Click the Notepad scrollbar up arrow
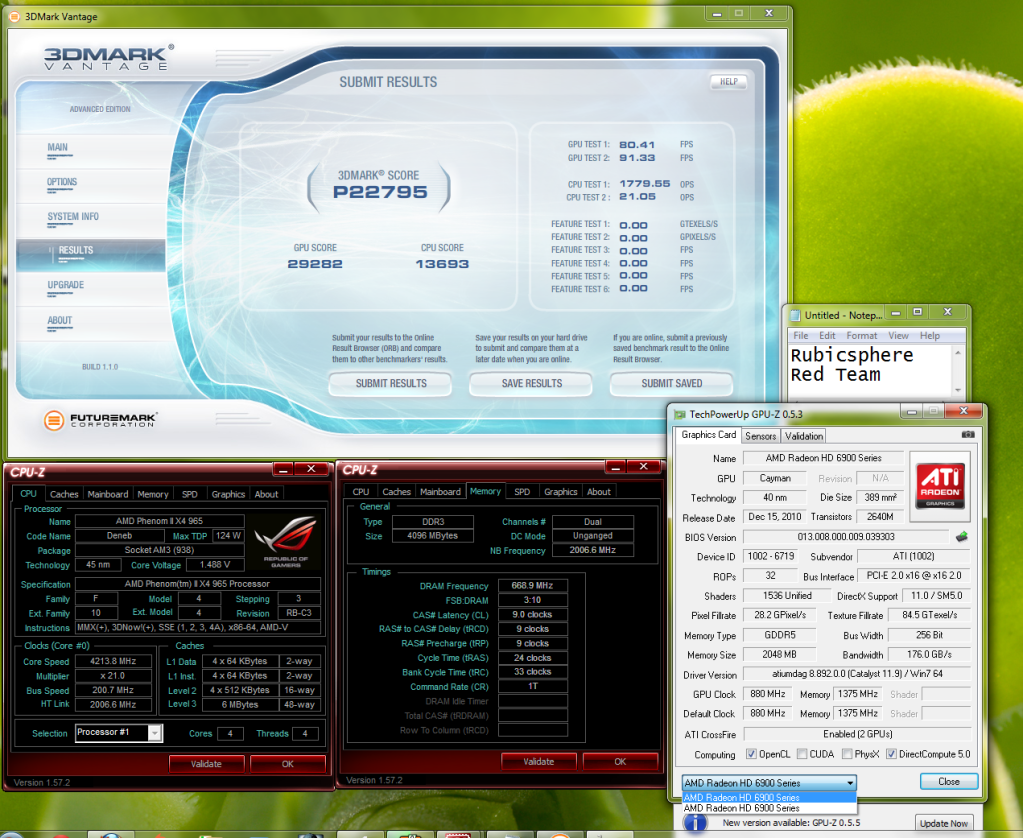This screenshot has height=838, width=1023. point(958,352)
